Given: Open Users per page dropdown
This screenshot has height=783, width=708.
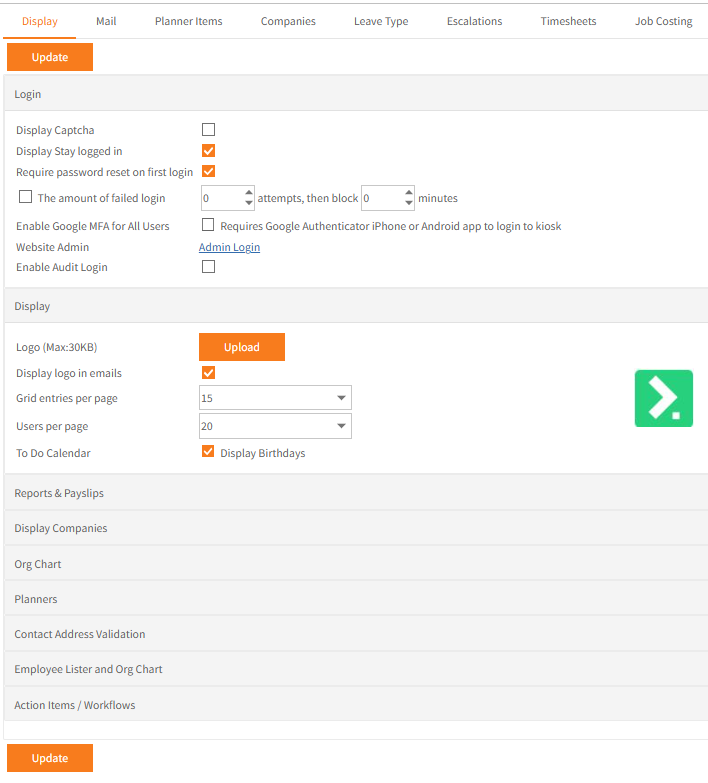Looking at the screenshot, I should [x=275, y=426].
